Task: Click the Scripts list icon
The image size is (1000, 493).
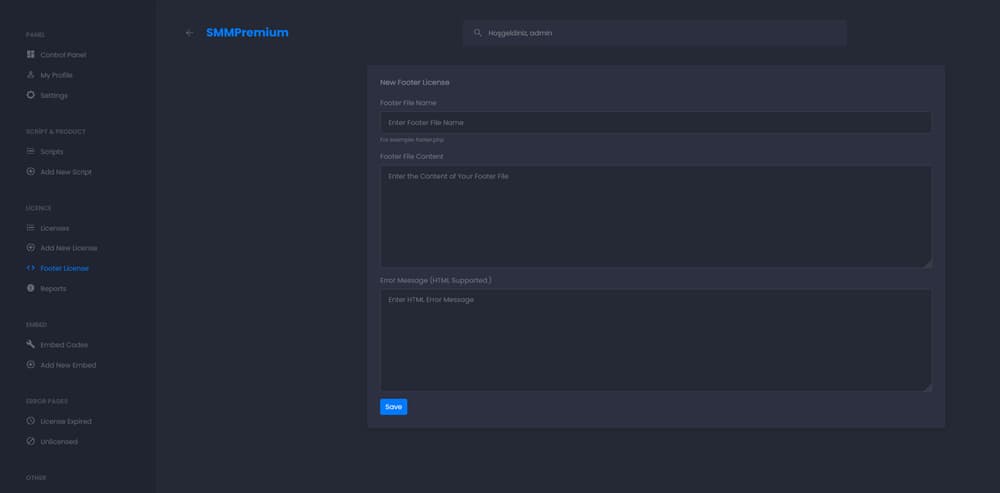Action: point(31,152)
